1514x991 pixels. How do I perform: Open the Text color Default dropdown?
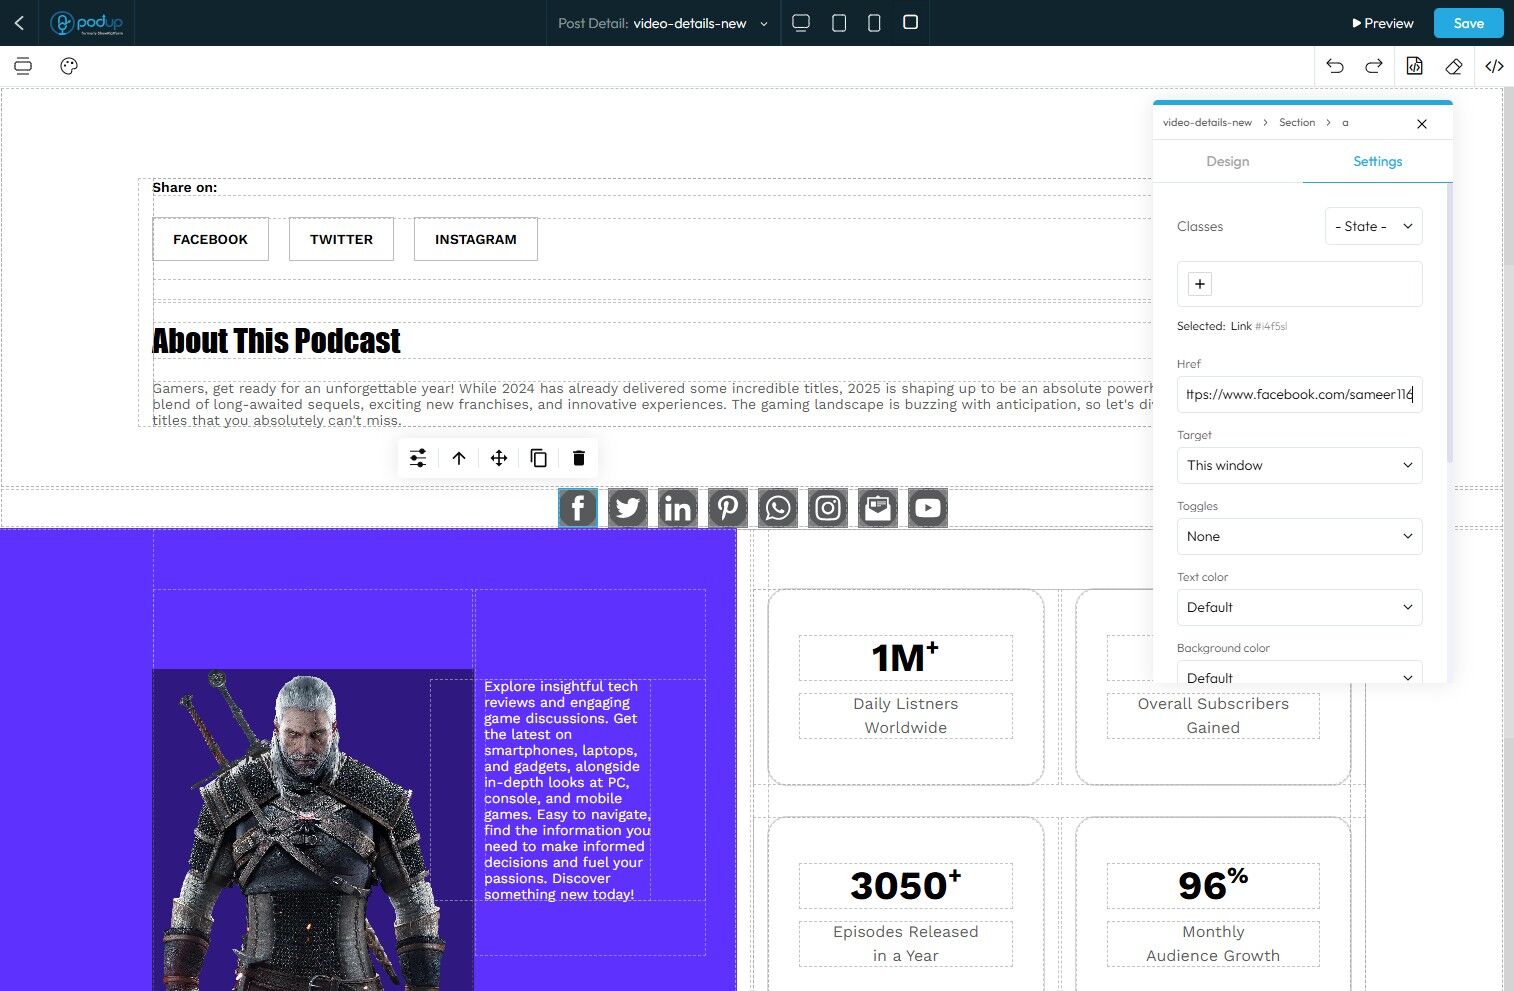1299,607
